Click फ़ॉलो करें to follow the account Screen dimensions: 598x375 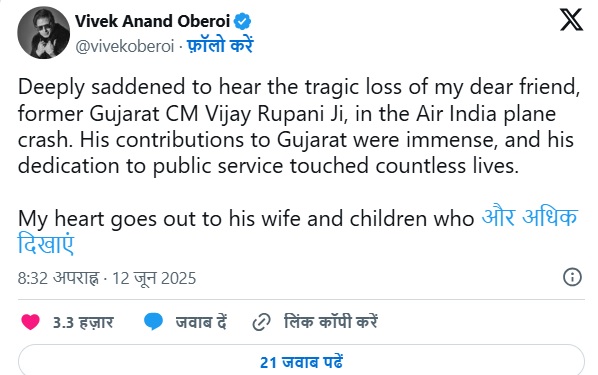220,46
